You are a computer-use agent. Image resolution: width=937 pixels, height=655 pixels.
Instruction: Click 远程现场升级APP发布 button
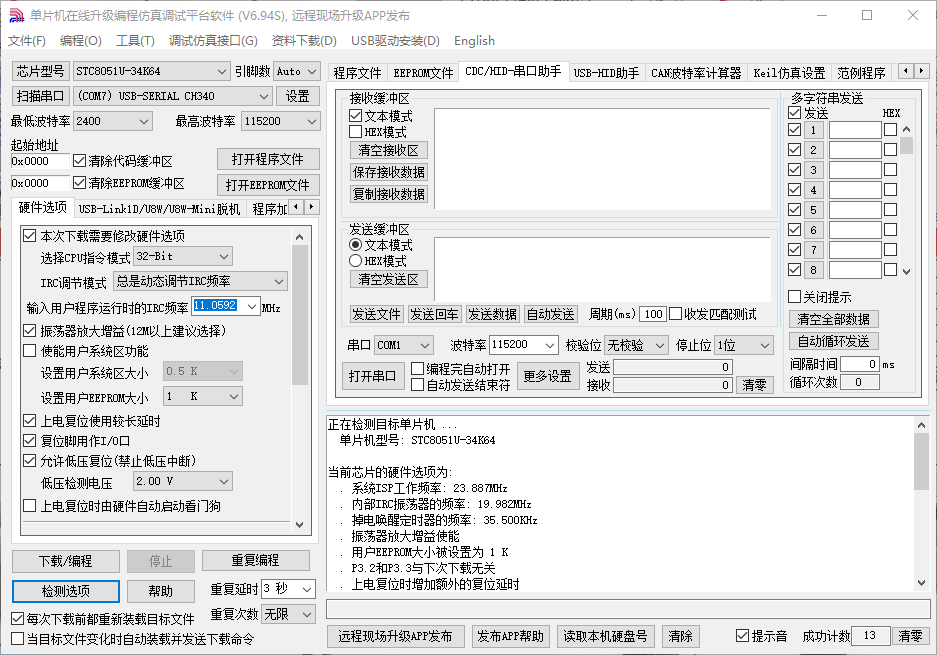396,636
